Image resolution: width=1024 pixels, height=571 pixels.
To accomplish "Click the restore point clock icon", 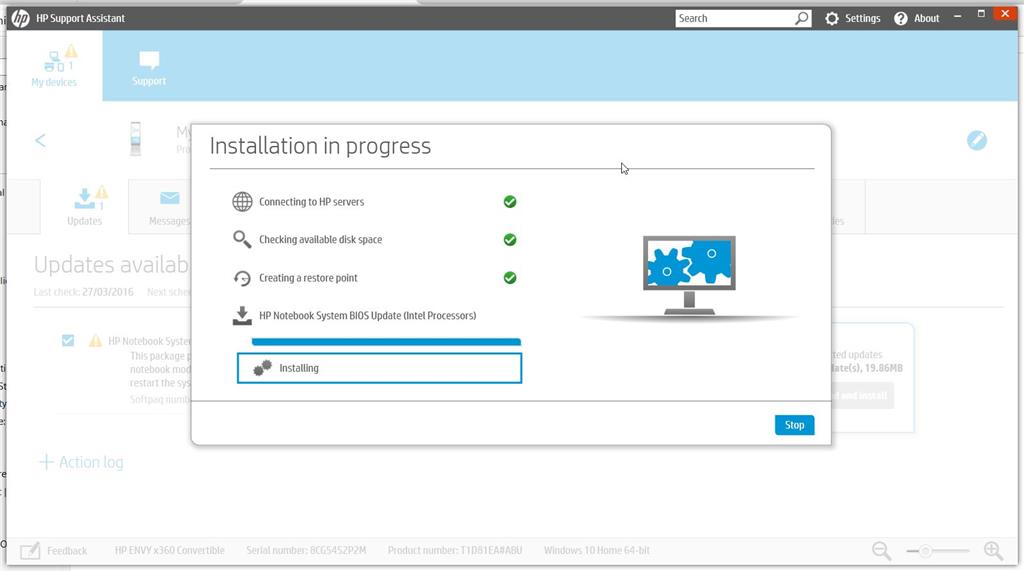I will [x=242, y=278].
